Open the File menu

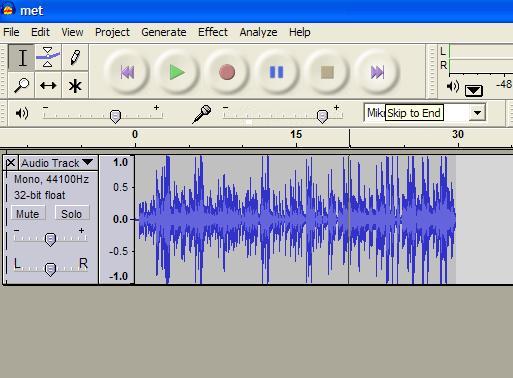11,32
